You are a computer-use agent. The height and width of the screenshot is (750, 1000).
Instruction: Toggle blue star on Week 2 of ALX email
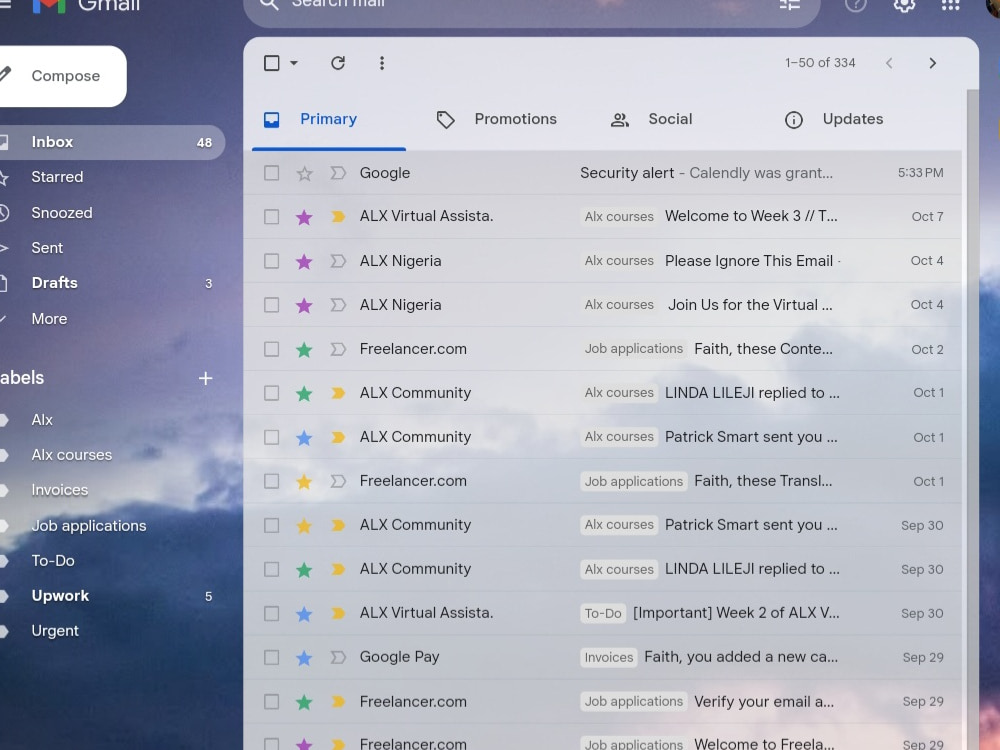pos(304,614)
